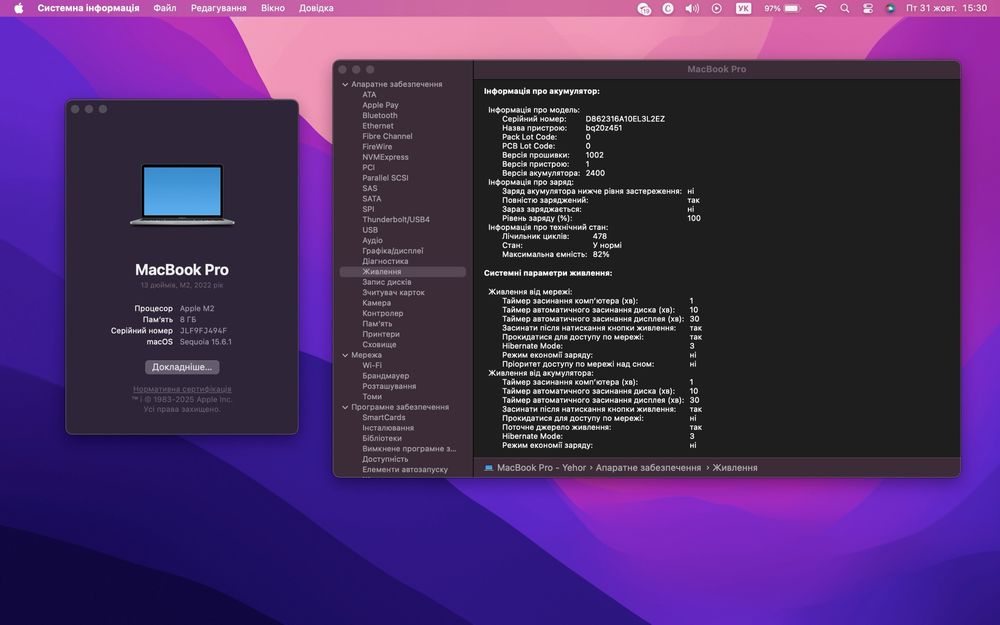The height and width of the screenshot is (625, 1000).
Task: Select Аудіо in the sidebar
Action: point(372,240)
